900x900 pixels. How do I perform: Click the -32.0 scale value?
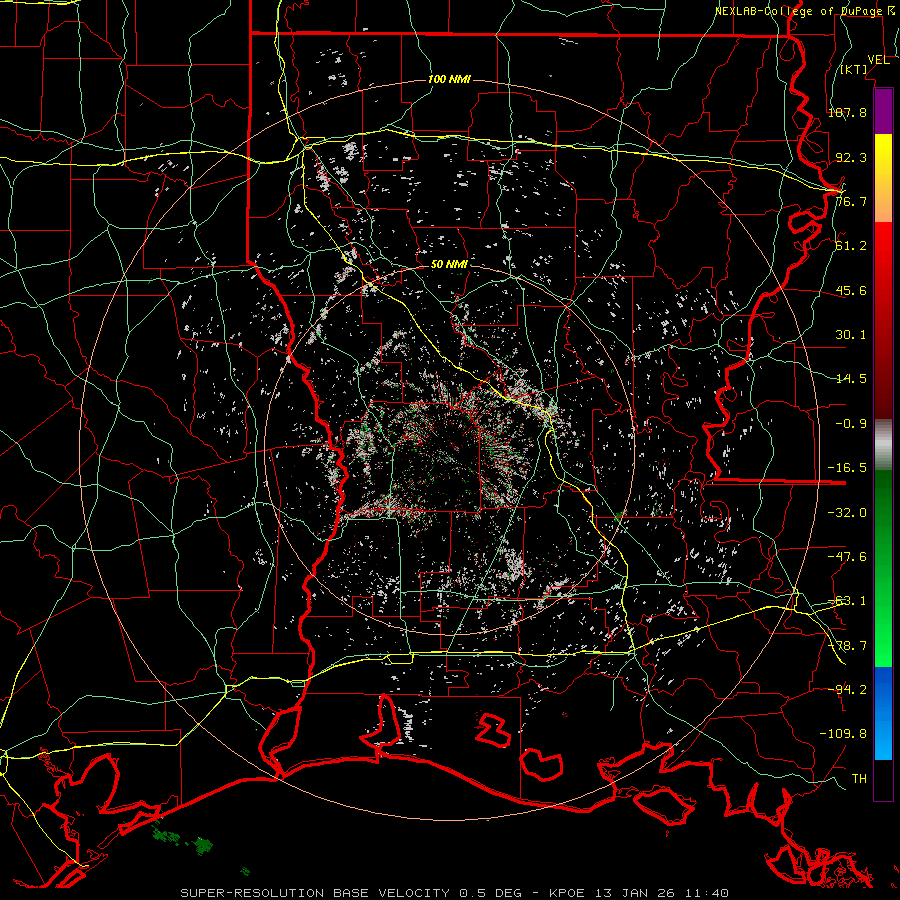click(847, 513)
